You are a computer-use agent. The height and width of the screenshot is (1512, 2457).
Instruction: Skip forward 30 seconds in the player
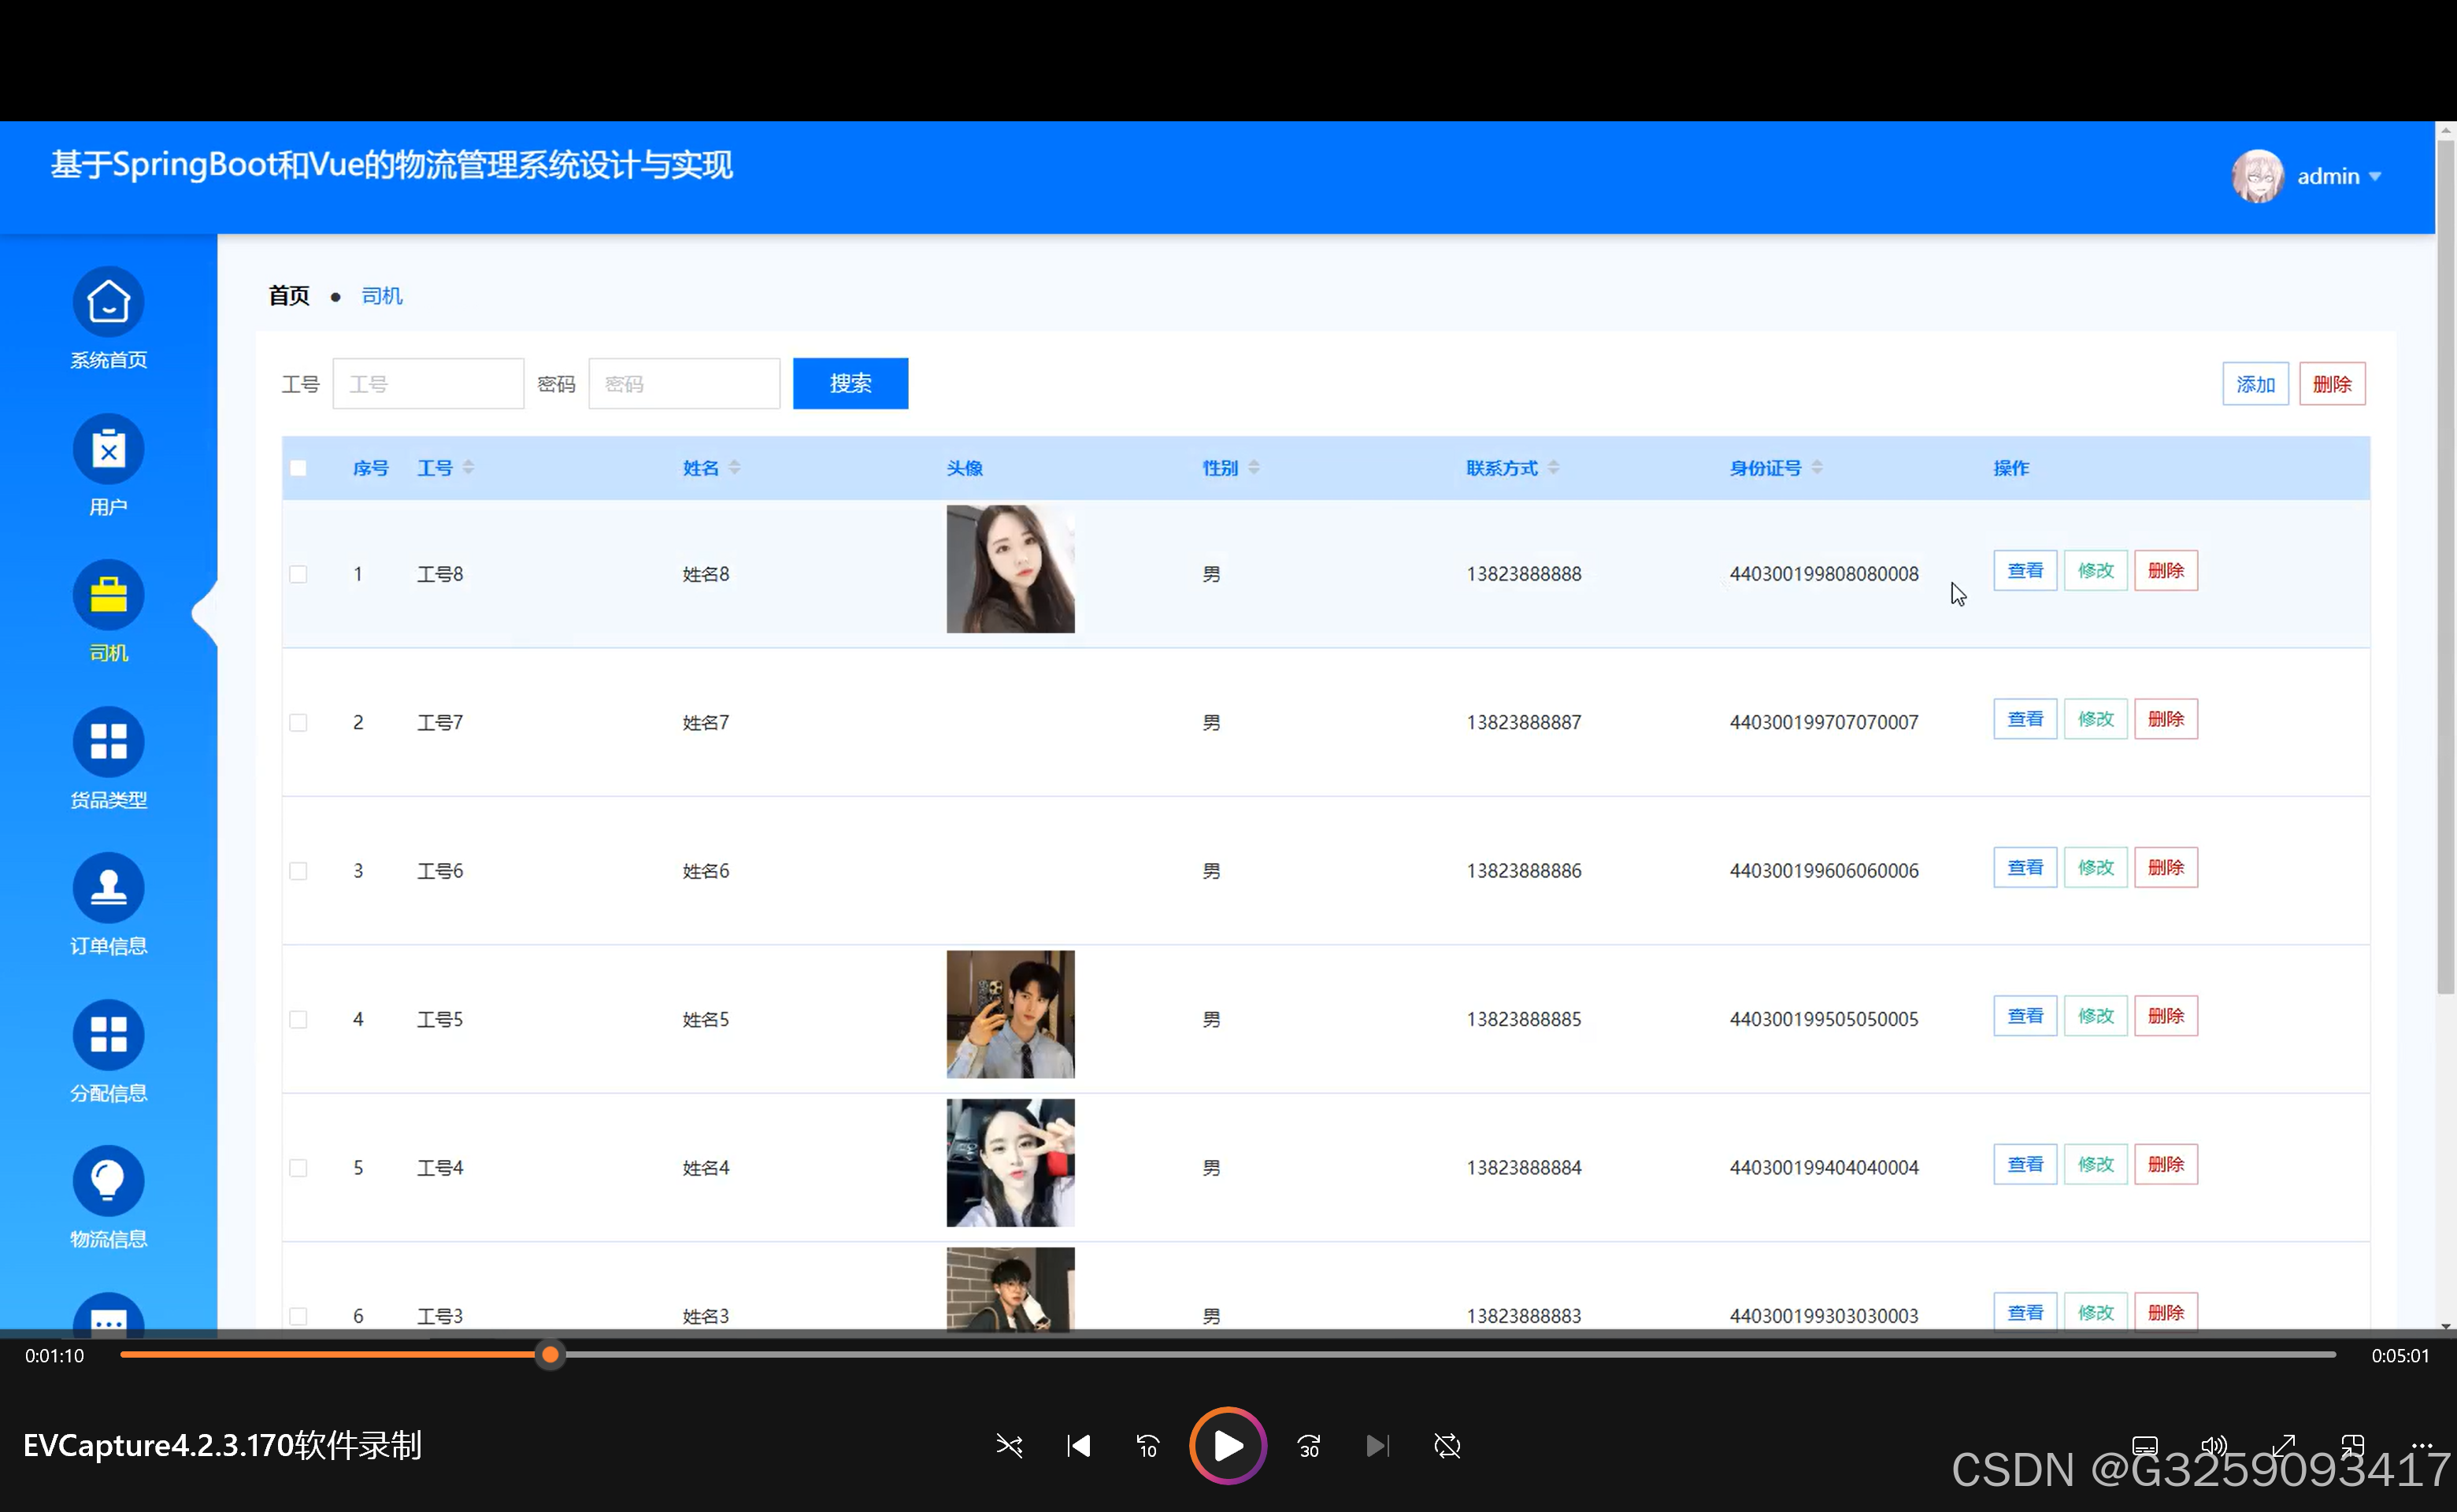pyautogui.click(x=1308, y=1446)
